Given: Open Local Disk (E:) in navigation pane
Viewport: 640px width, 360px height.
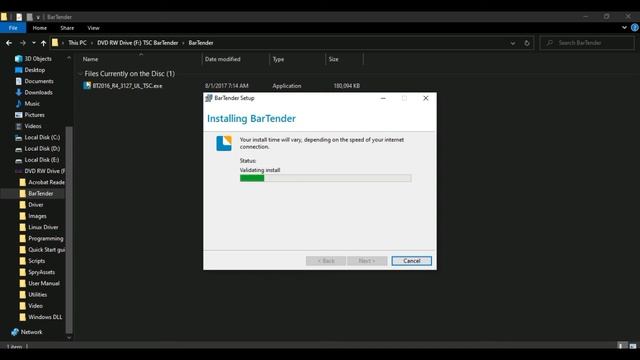Looking at the screenshot, I should pos(42,160).
